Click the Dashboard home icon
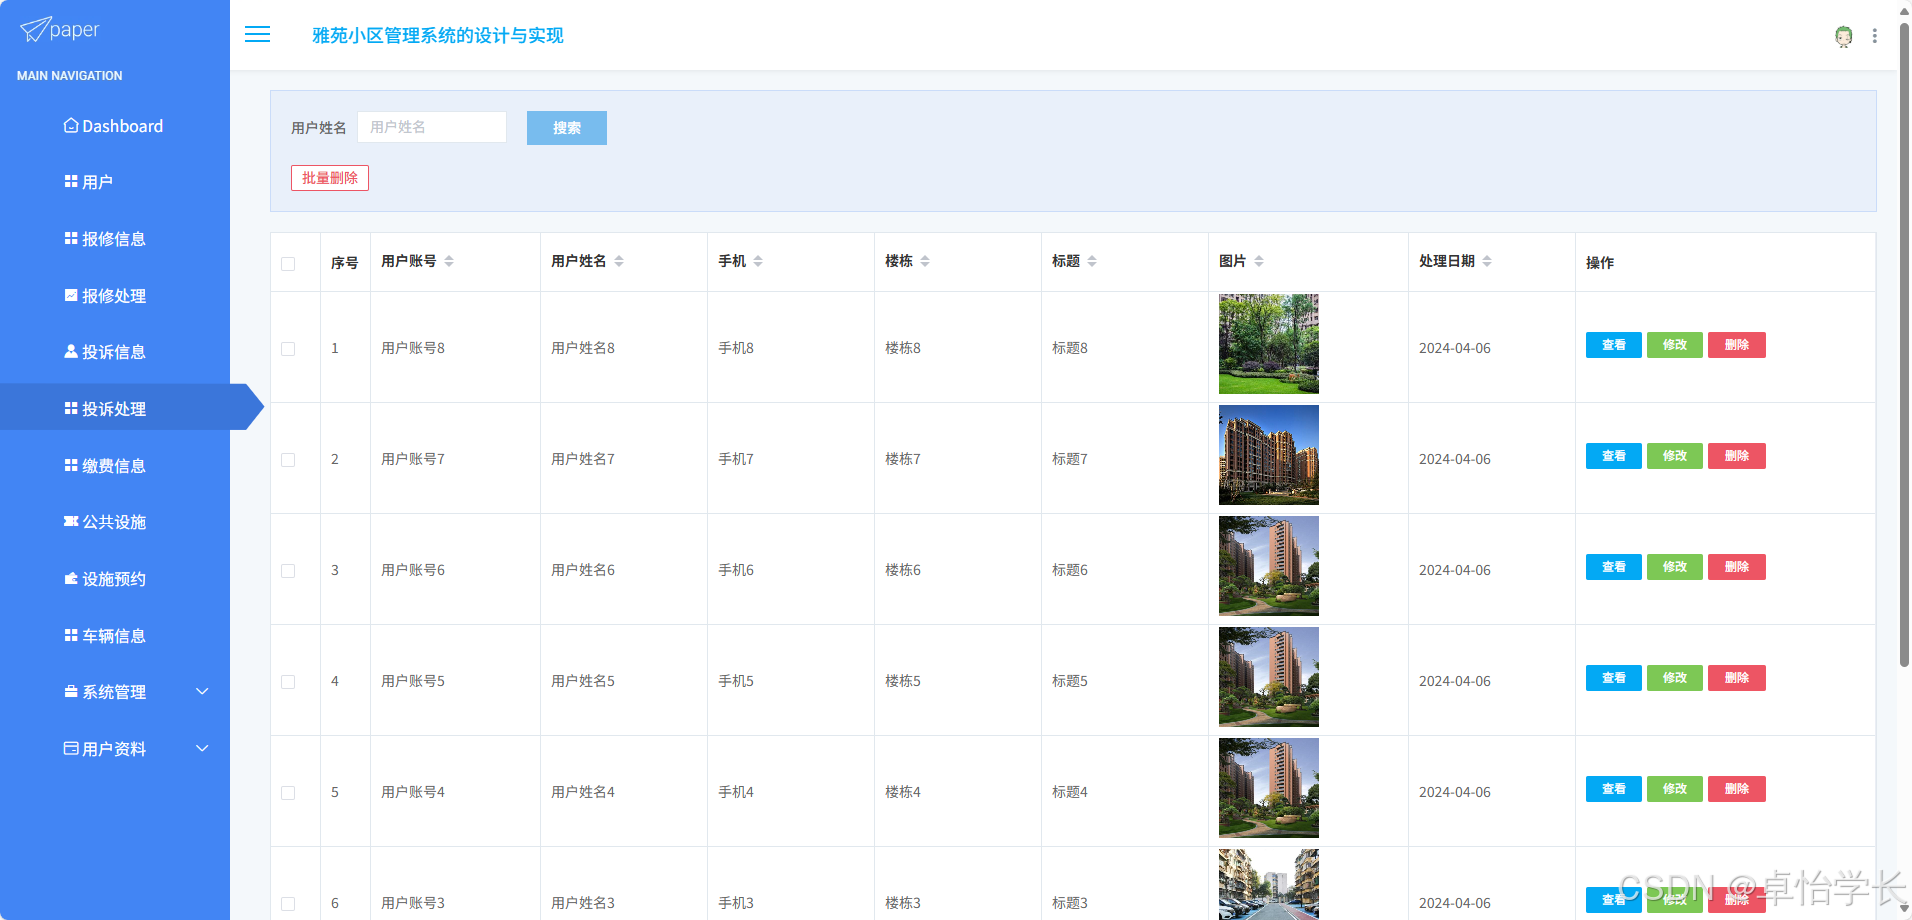 71,125
